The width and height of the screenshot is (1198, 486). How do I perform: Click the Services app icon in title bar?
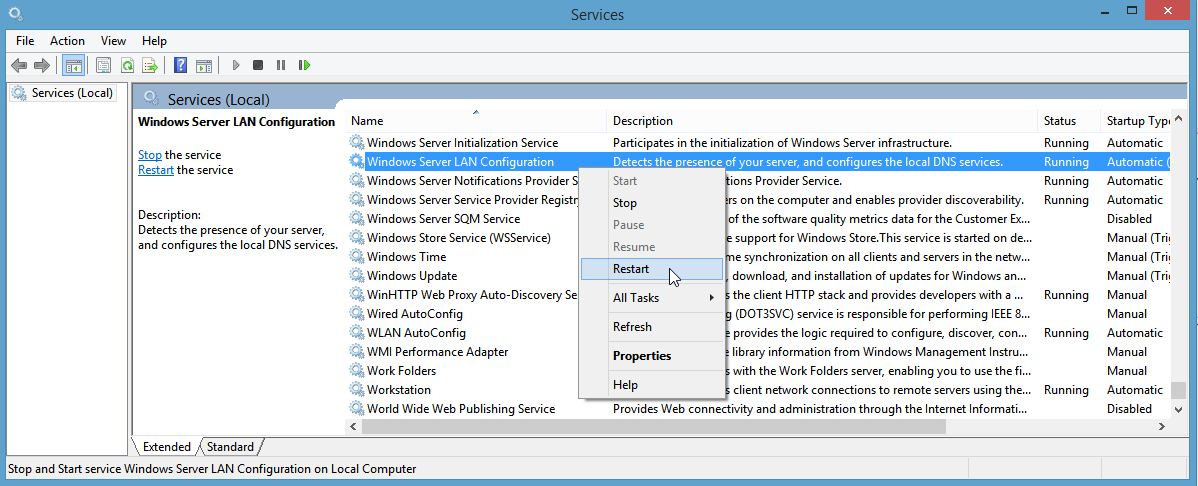(x=15, y=14)
